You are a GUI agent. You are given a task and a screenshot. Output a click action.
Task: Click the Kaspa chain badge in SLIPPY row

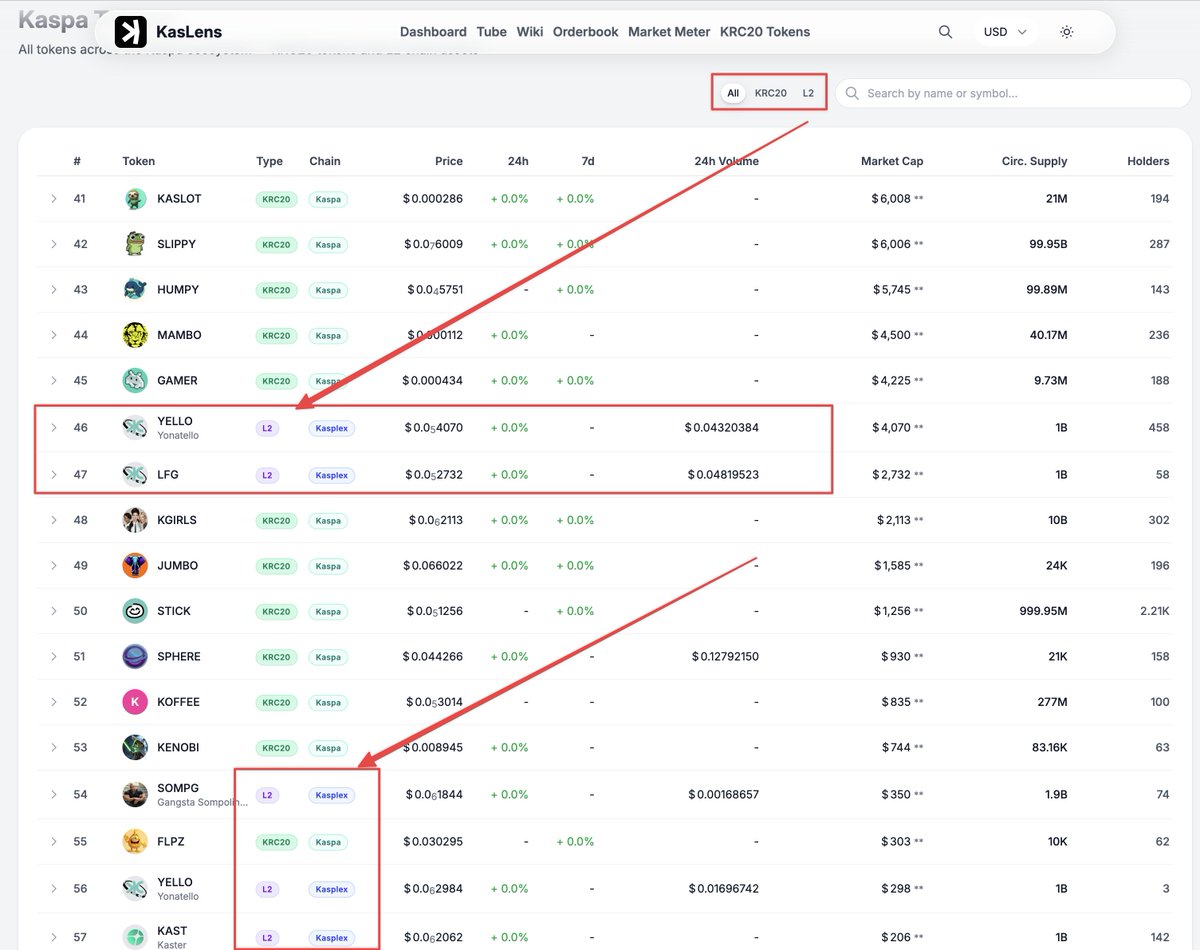[328, 245]
